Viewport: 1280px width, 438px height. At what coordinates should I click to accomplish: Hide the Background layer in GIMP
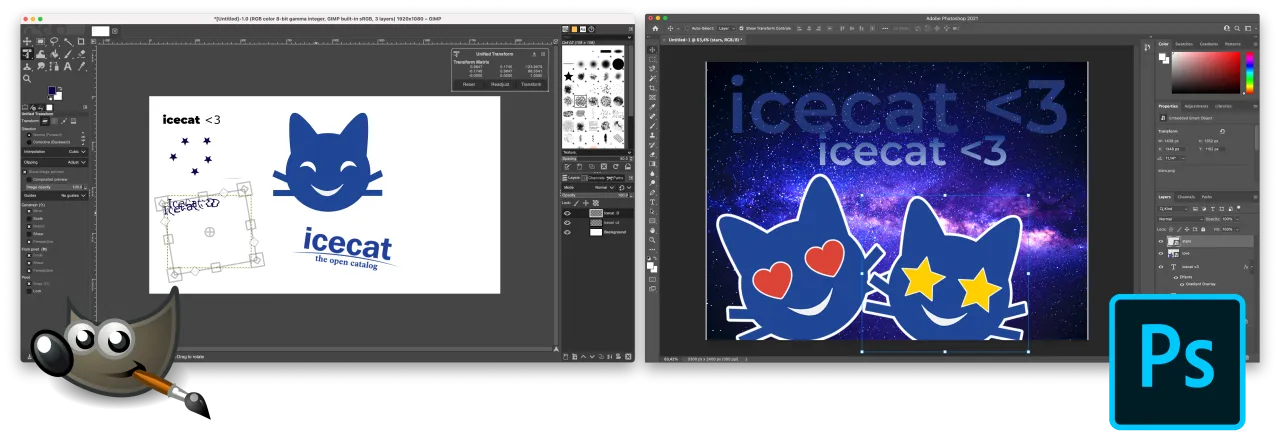coord(567,232)
